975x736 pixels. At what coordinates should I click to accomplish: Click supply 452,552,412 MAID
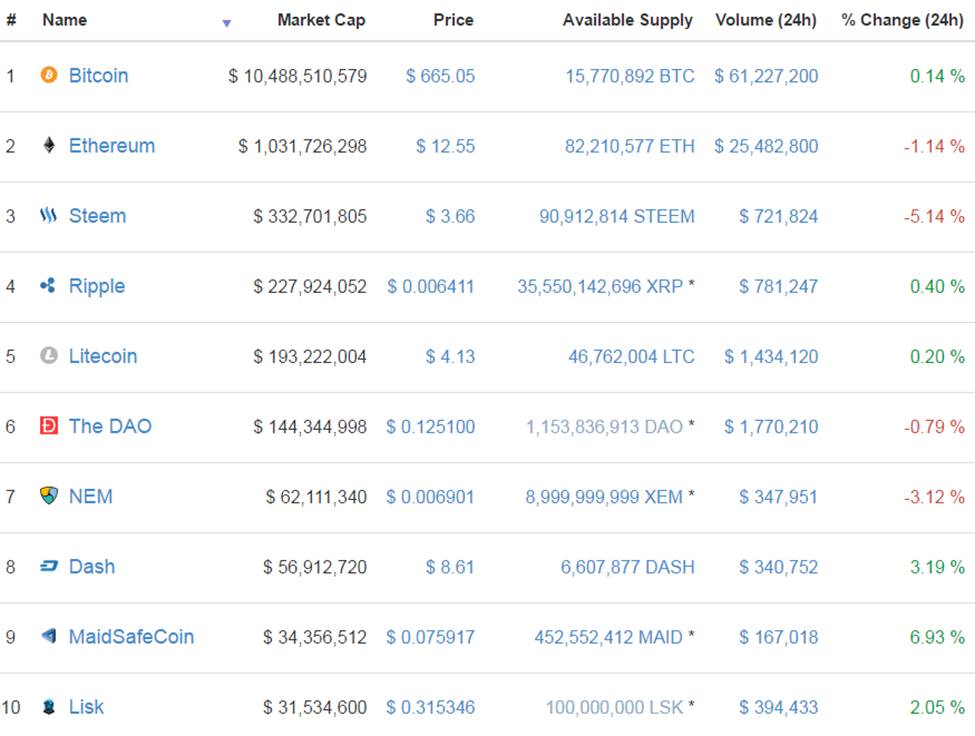(609, 637)
